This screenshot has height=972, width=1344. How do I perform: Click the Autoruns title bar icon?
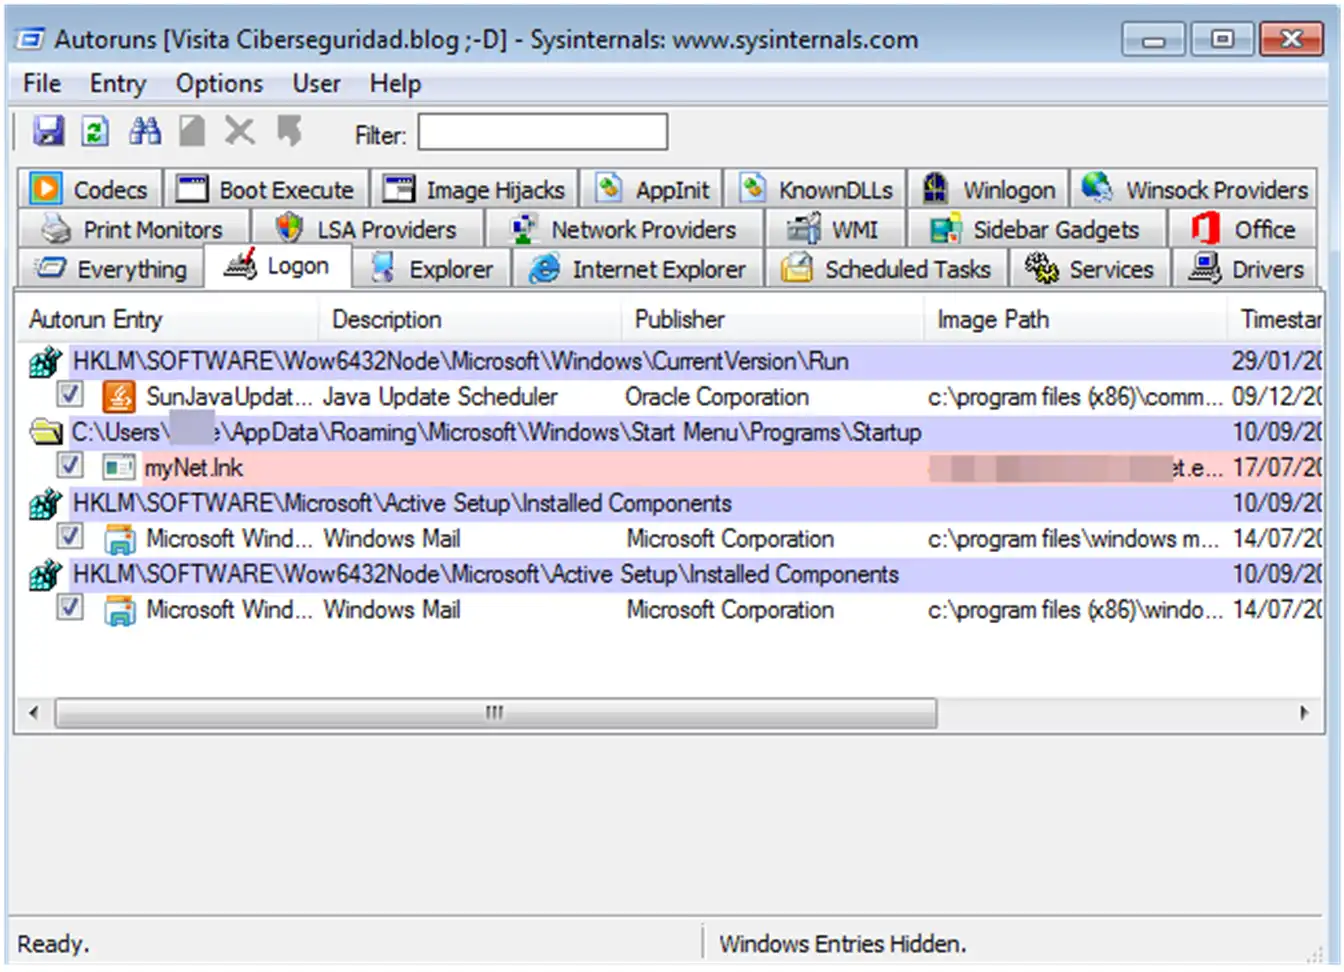(x=32, y=40)
